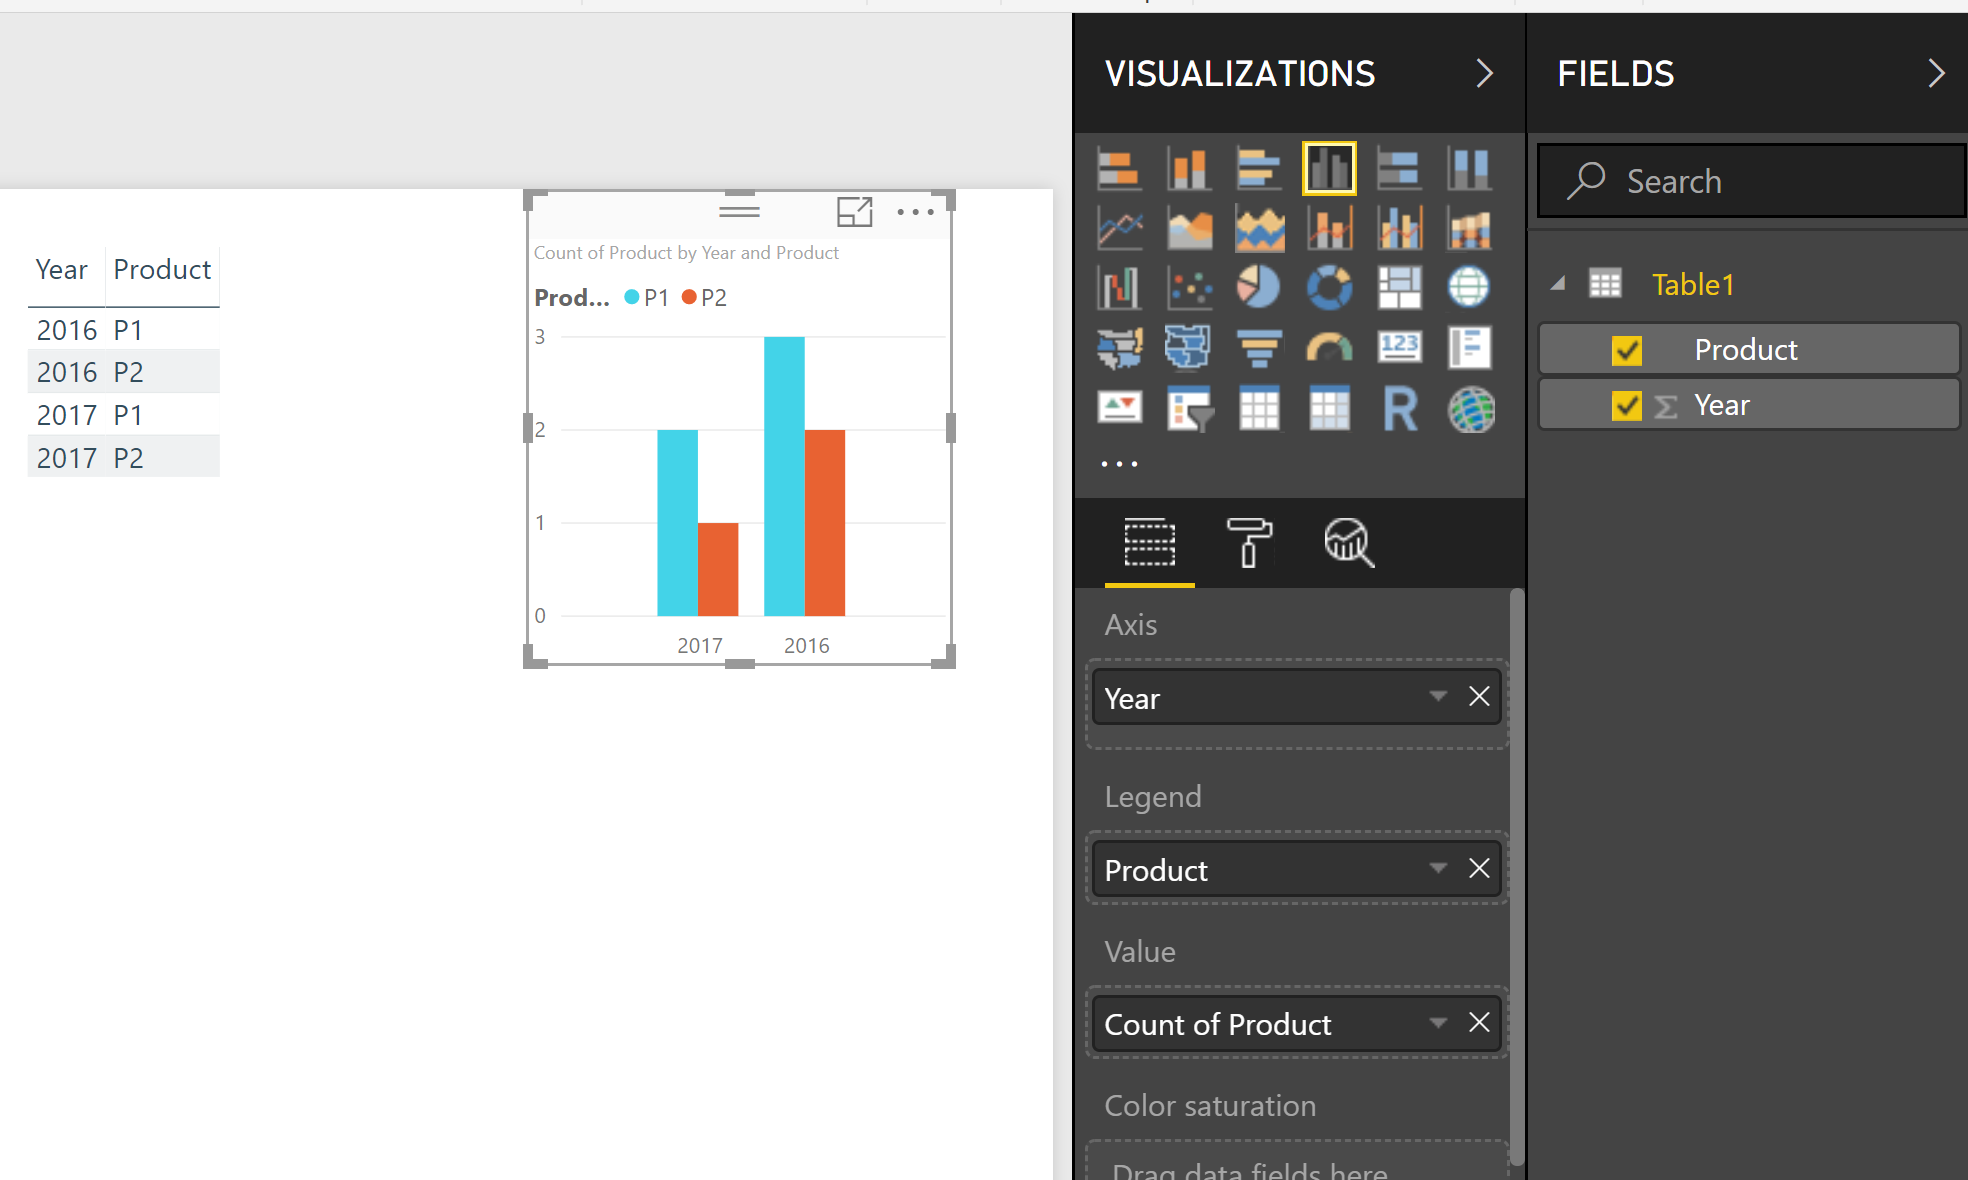Click the P1 legend color marker
The height and width of the screenshot is (1180, 1968).
pyautogui.click(x=632, y=297)
